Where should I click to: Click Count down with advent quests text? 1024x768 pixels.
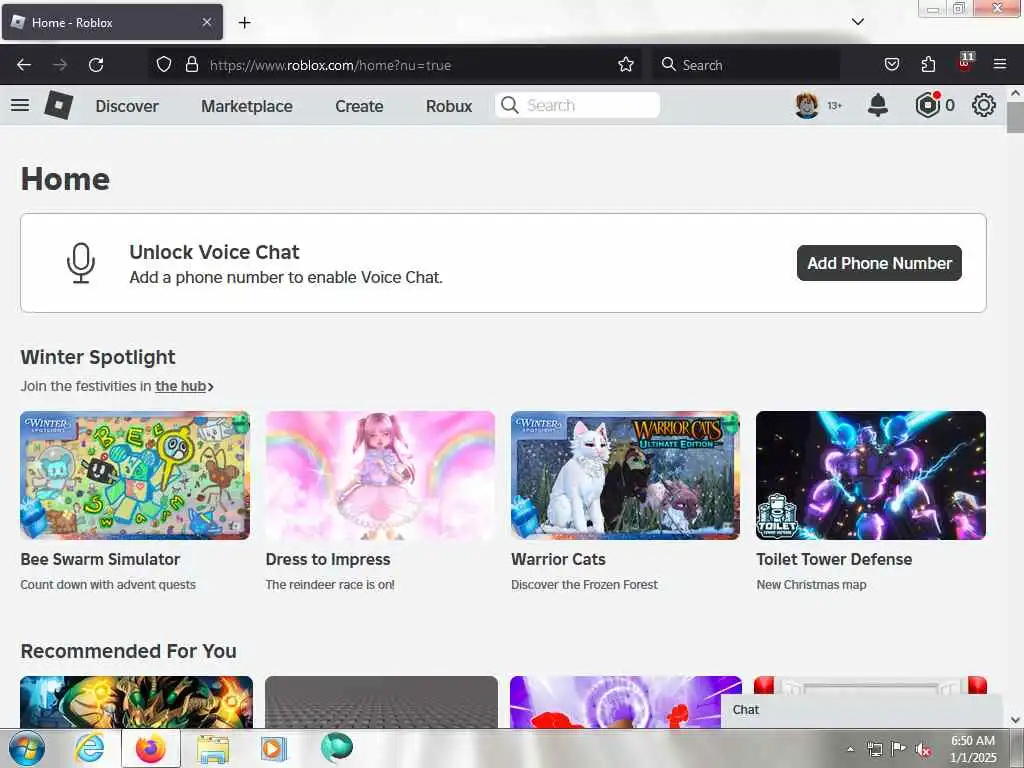click(x=108, y=584)
